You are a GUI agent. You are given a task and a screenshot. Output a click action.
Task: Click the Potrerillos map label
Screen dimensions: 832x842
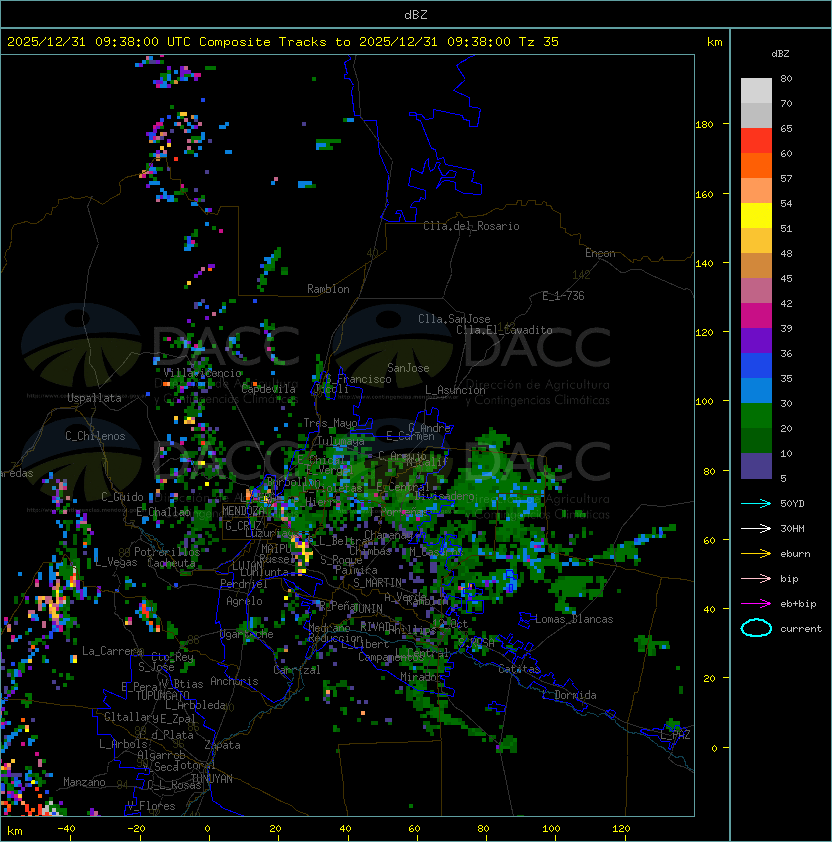(x=167, y=552)
